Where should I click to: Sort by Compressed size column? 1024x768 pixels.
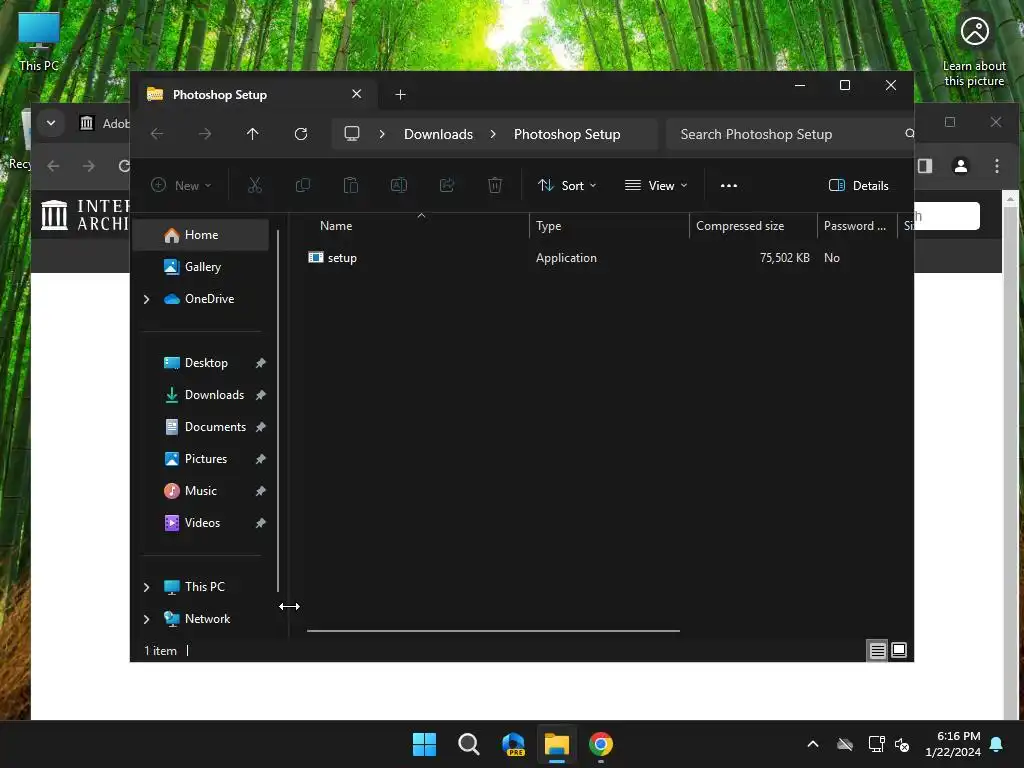[x=753, y=226]
